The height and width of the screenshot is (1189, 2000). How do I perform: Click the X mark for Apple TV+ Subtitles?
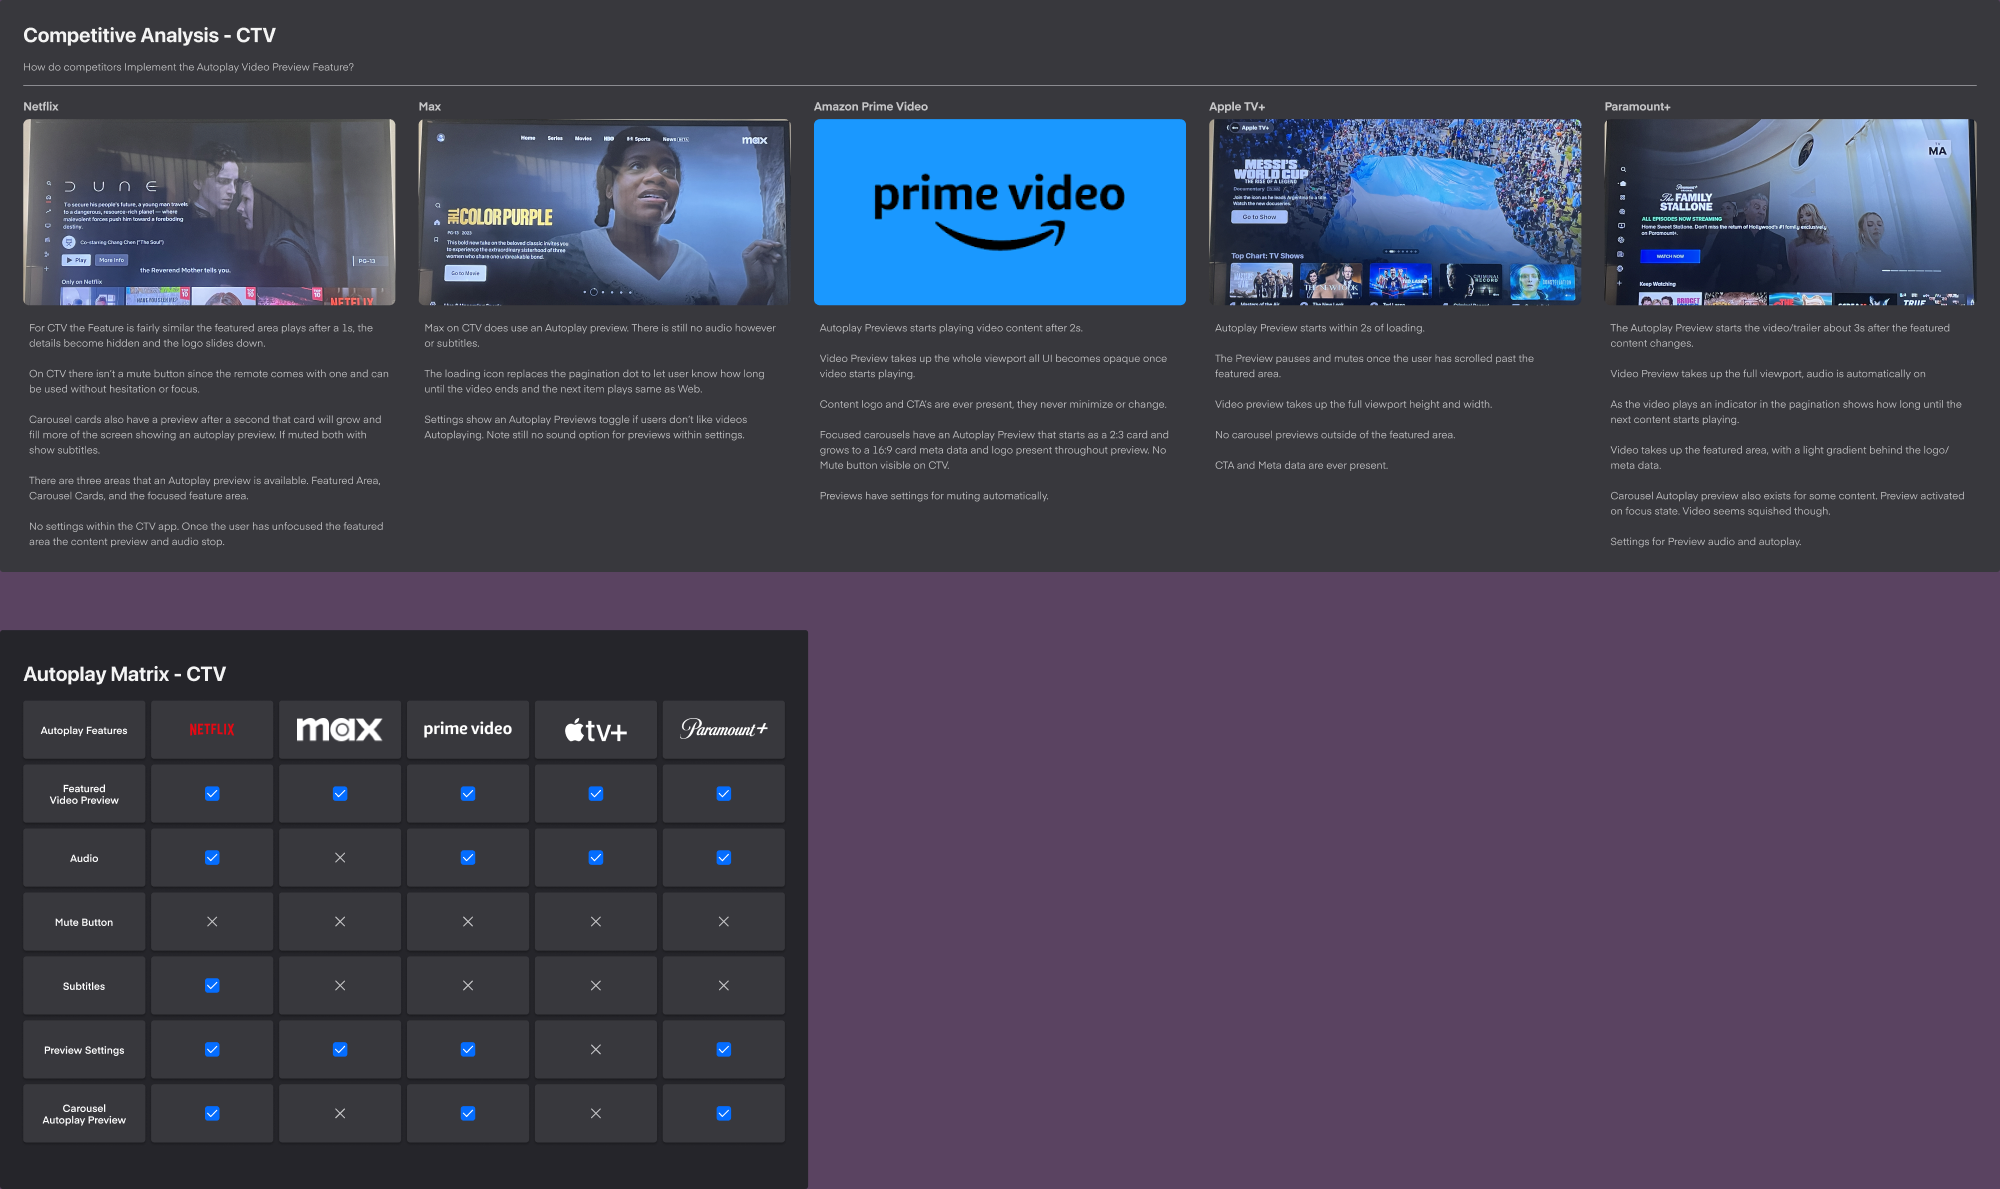click(596, 986)
